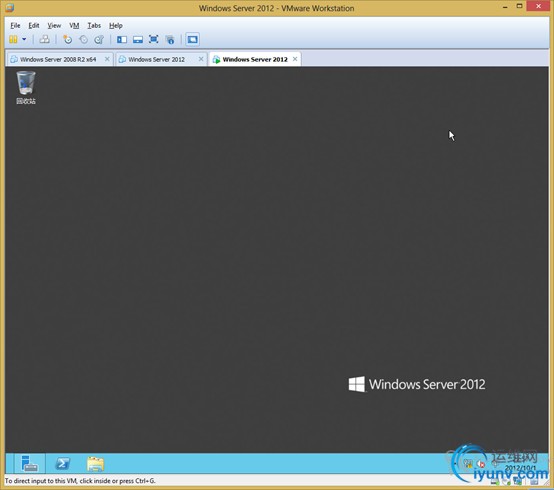Open the Help menu
The image size is (554, 490).
116,25
